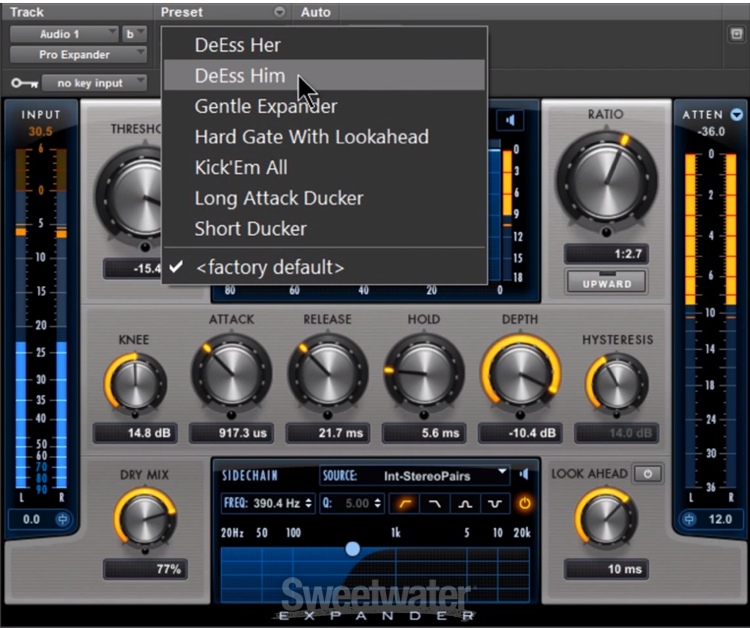The width and height of the screenshot is (750, 628).
Task: Click the key input key icon
Action: coord(24,83)
